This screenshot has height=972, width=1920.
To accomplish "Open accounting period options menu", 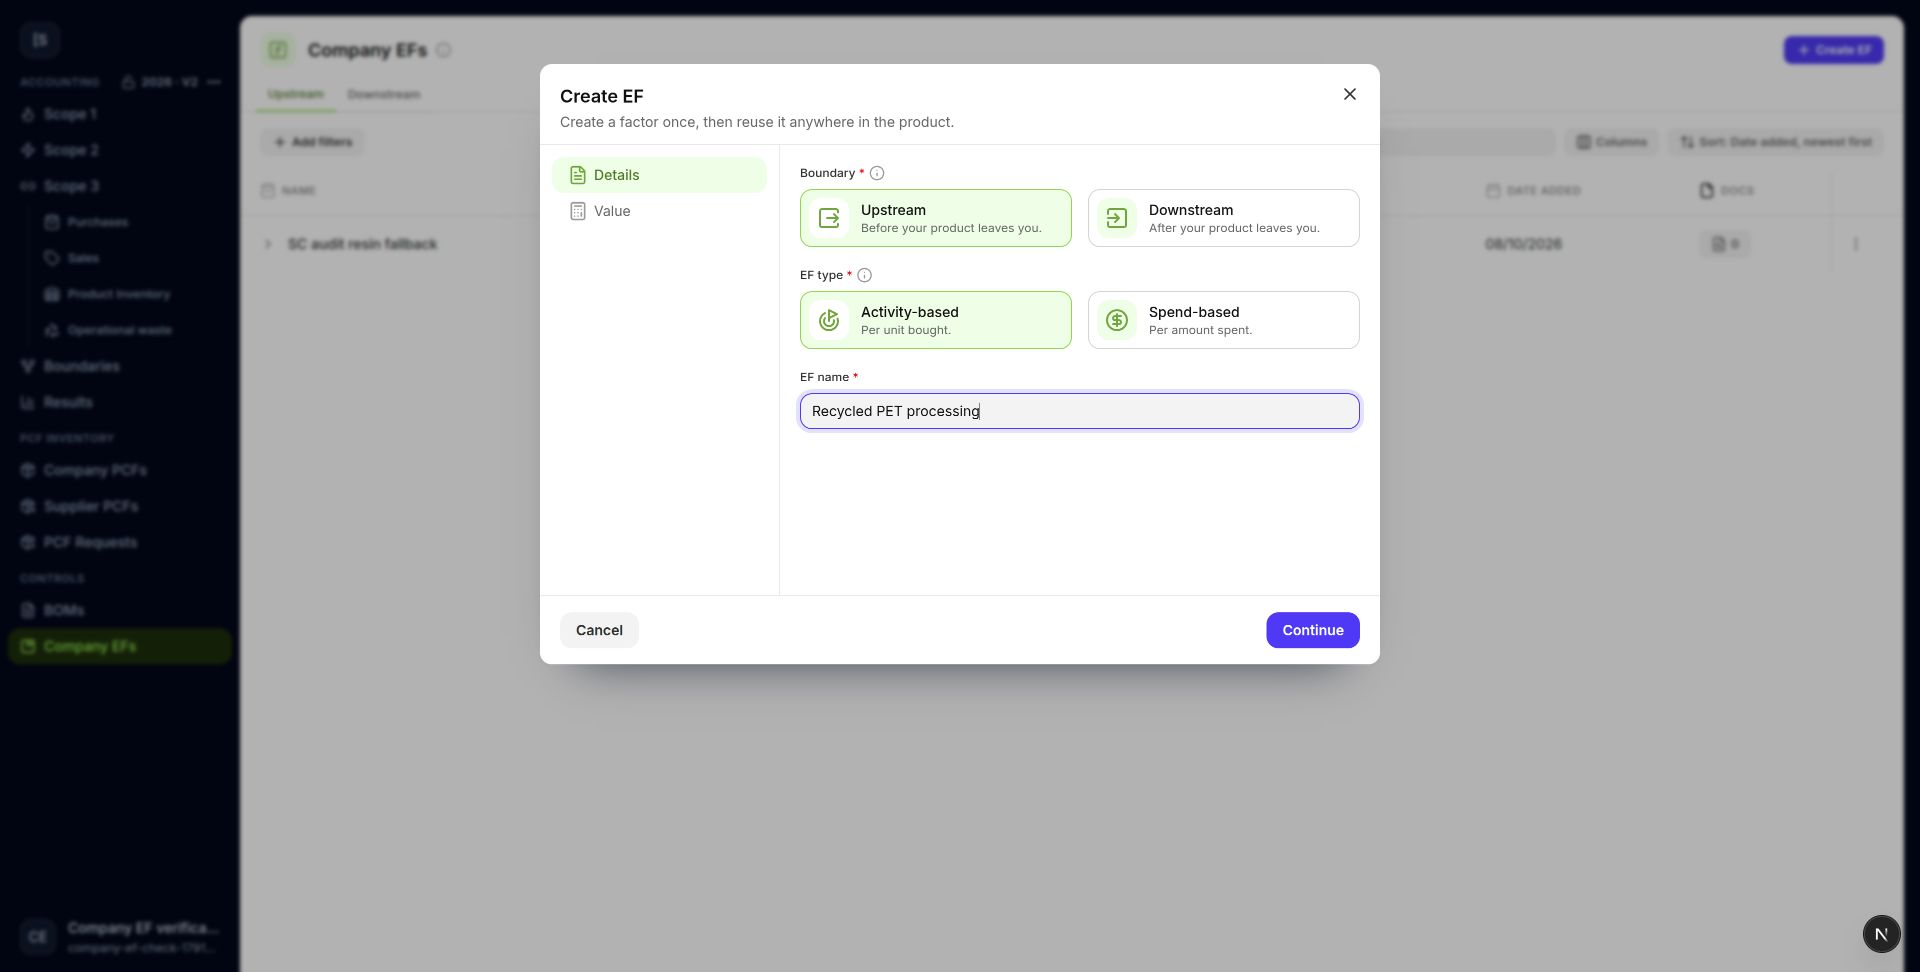I will tap(214, 82).
